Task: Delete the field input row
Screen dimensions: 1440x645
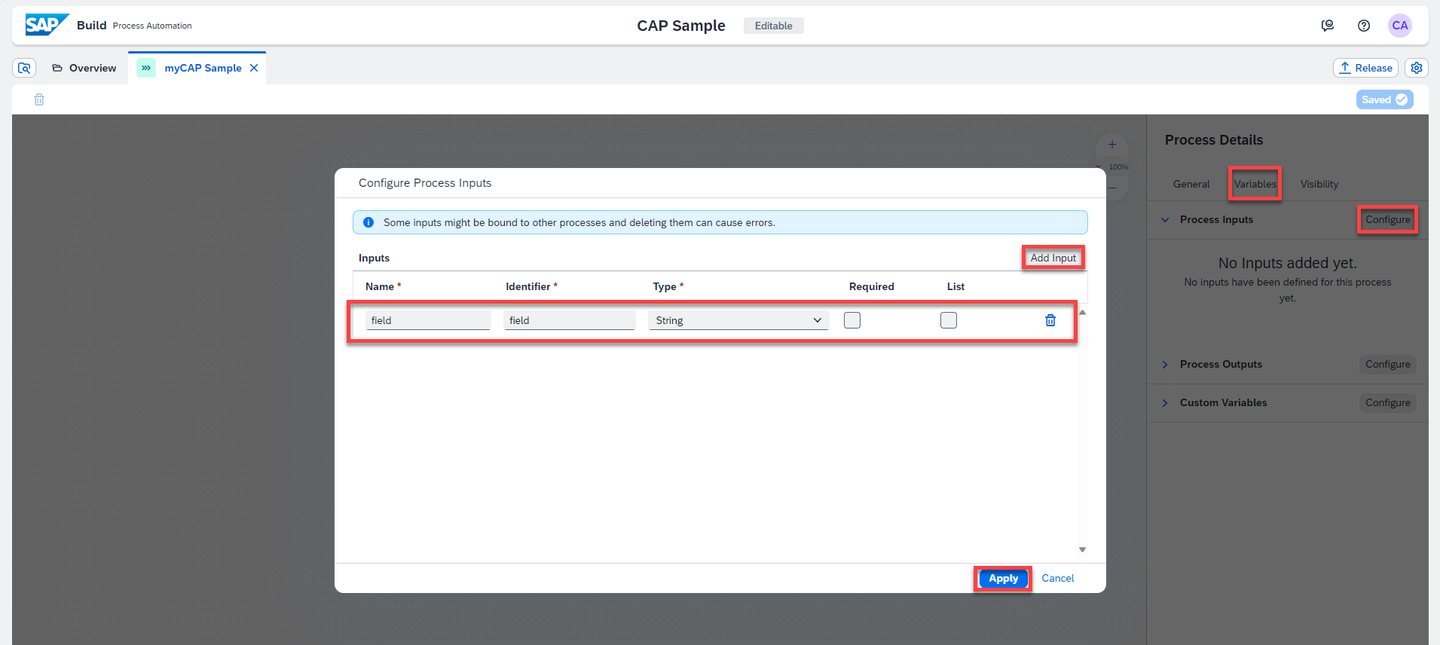Action: (x=1050, y=320)
